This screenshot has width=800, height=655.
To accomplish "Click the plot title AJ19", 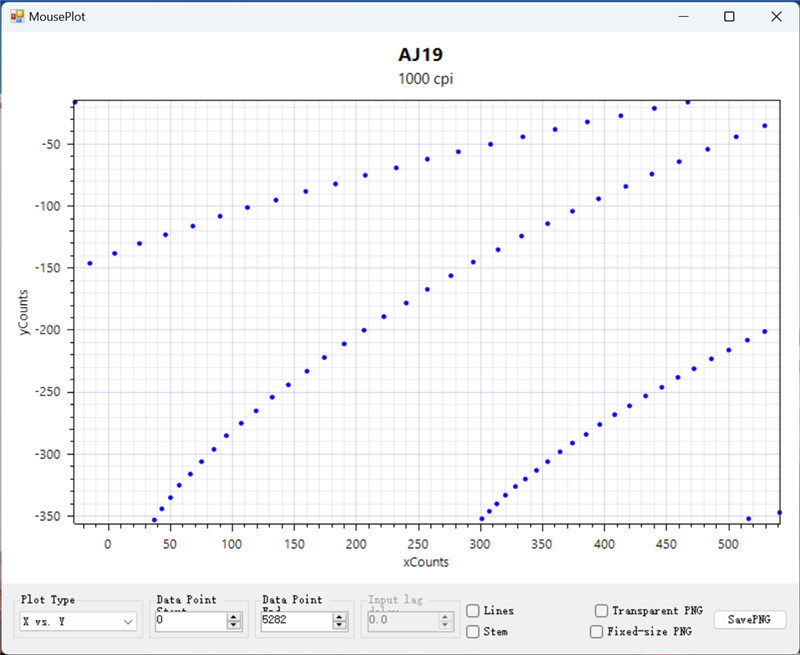I will point(420,55).
